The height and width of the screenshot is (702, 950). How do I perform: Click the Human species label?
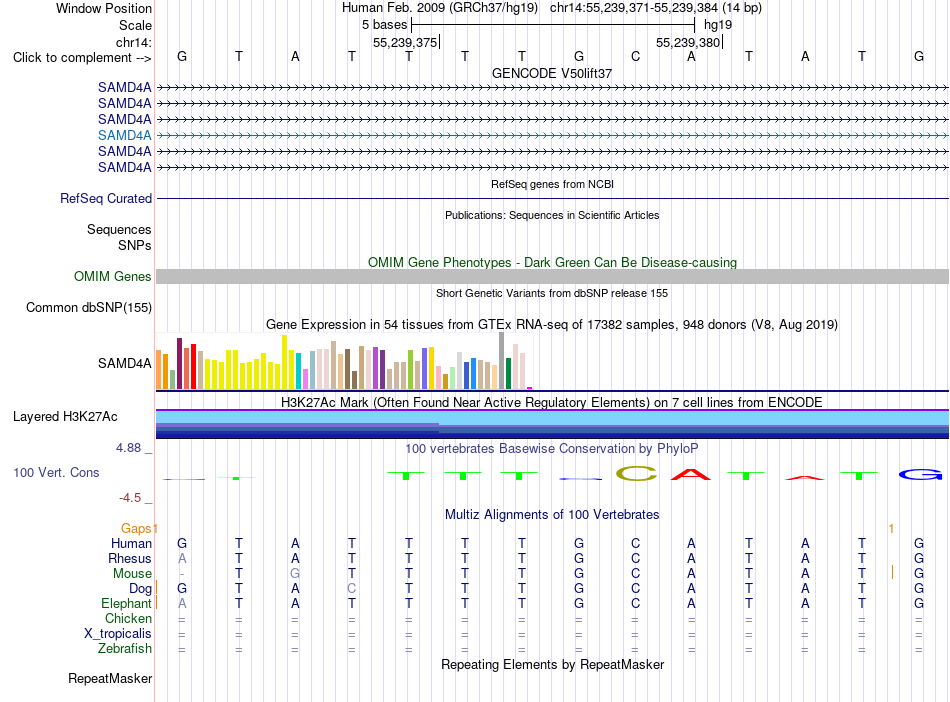[131, 543]
